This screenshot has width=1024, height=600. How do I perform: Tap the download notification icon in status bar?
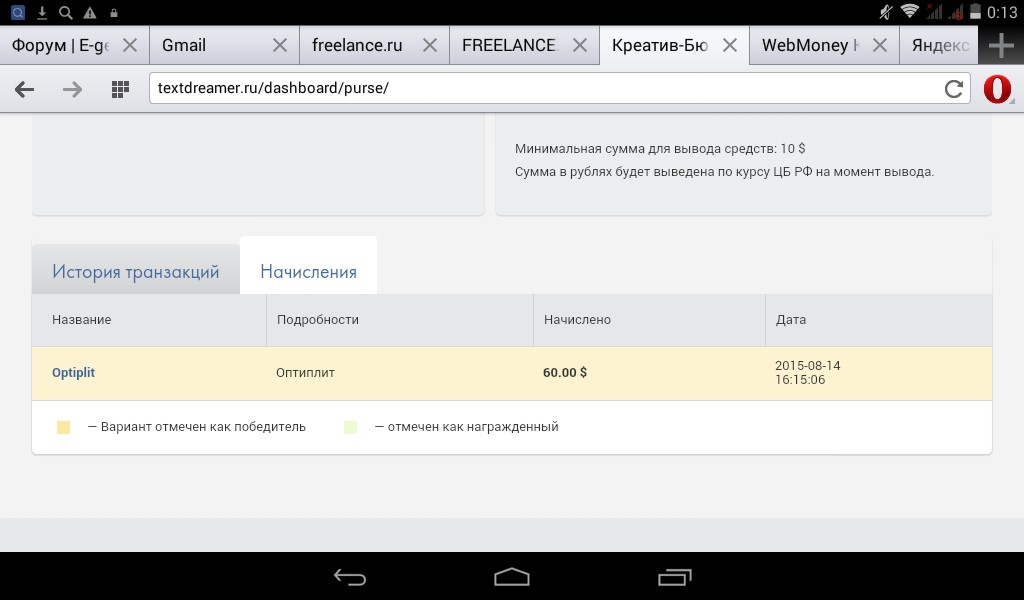pyautogui.click(x=42, y=12)
